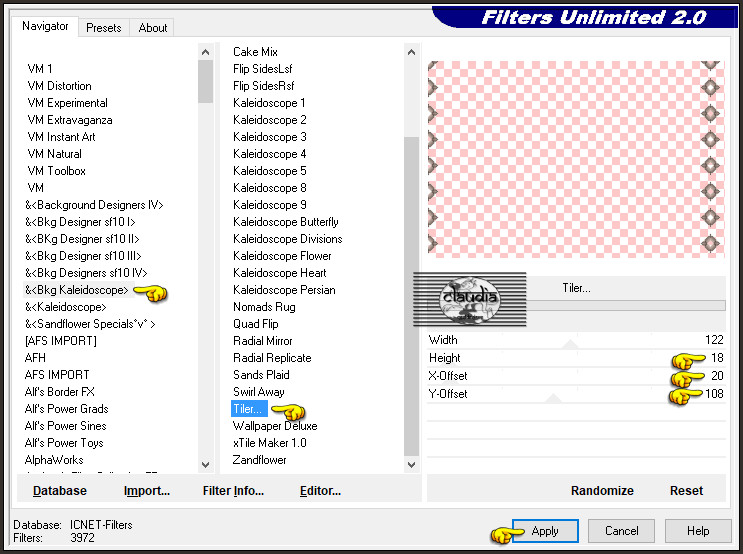Select Kaleidoscope Butterfly filter

click(x=286, y=222)
